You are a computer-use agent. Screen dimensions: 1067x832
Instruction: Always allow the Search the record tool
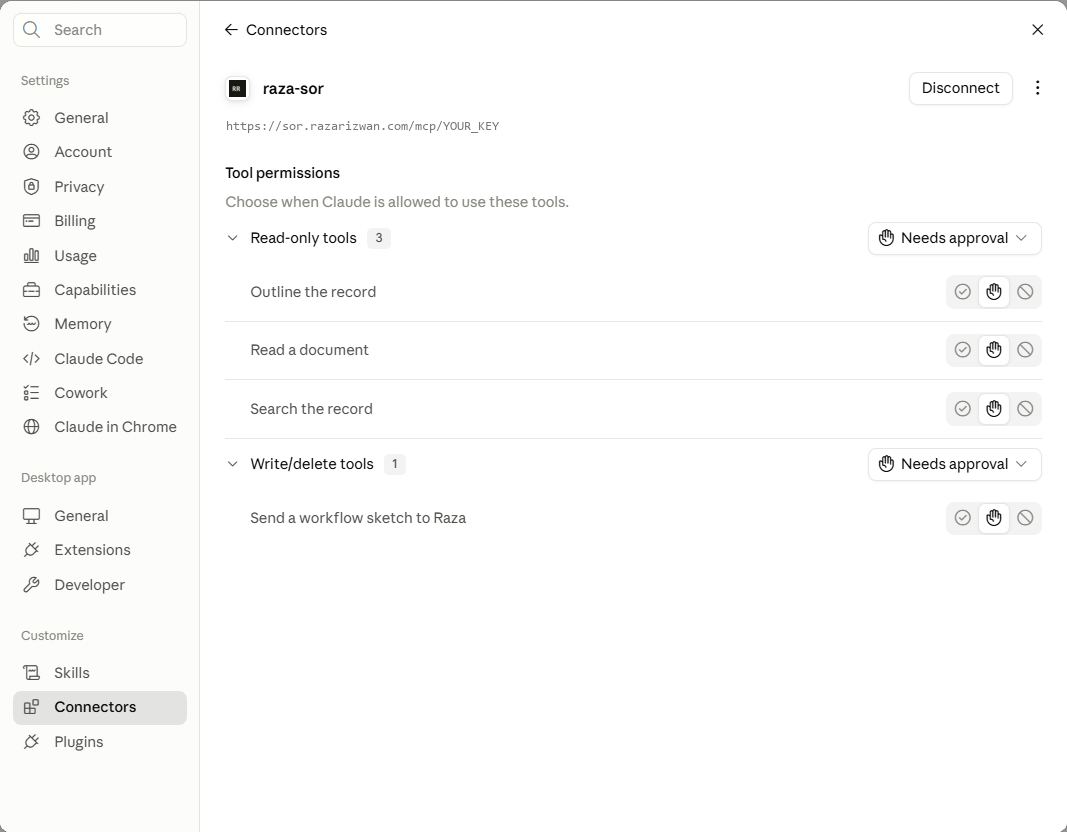[x=962, y=409]
